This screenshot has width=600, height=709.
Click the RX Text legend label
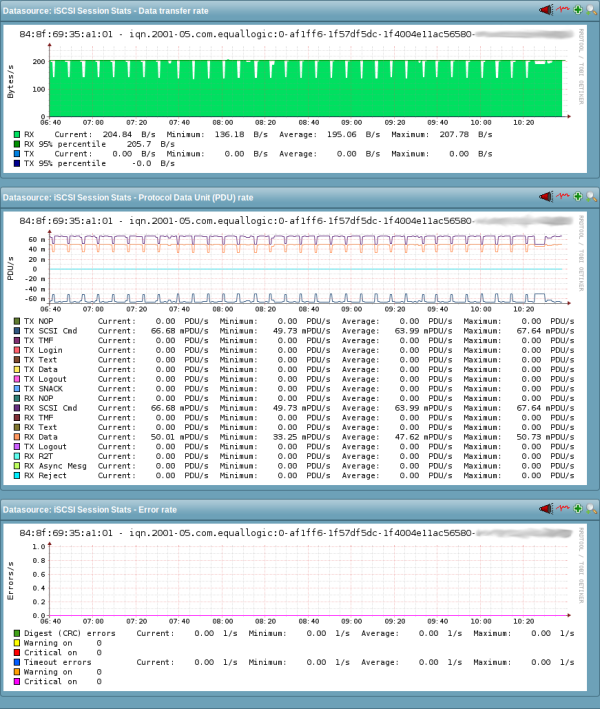tap(41, 427)
